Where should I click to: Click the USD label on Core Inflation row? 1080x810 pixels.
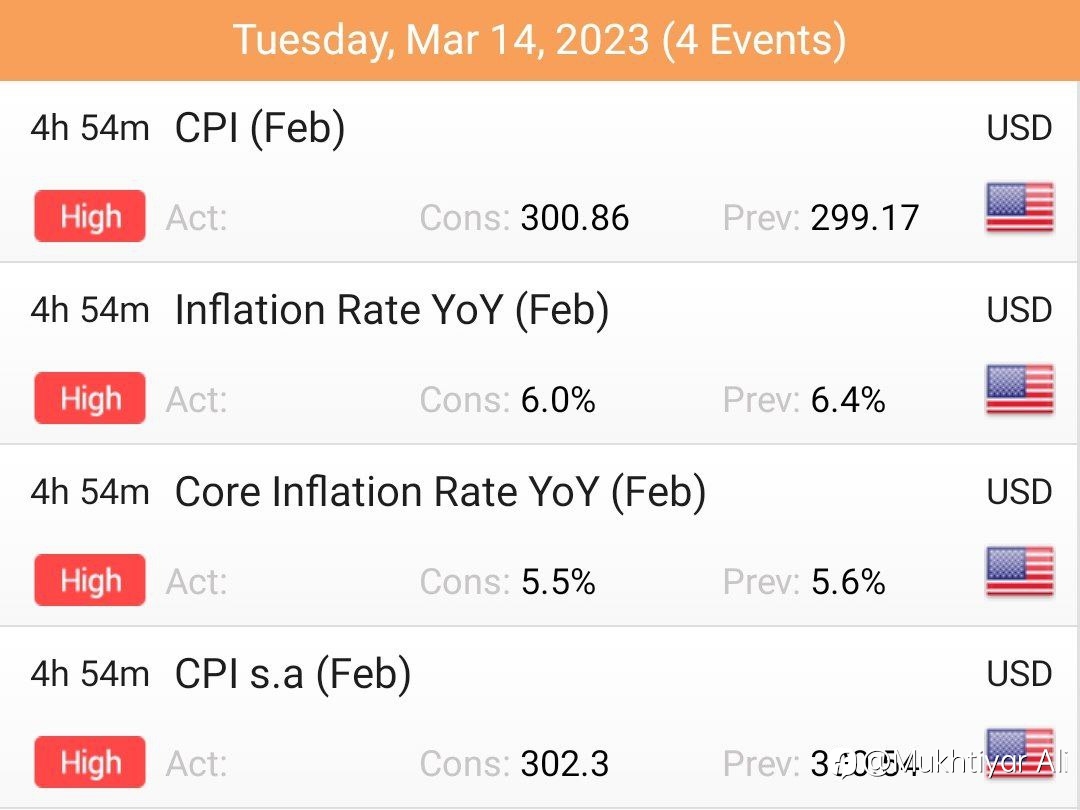pos(1019,492)
